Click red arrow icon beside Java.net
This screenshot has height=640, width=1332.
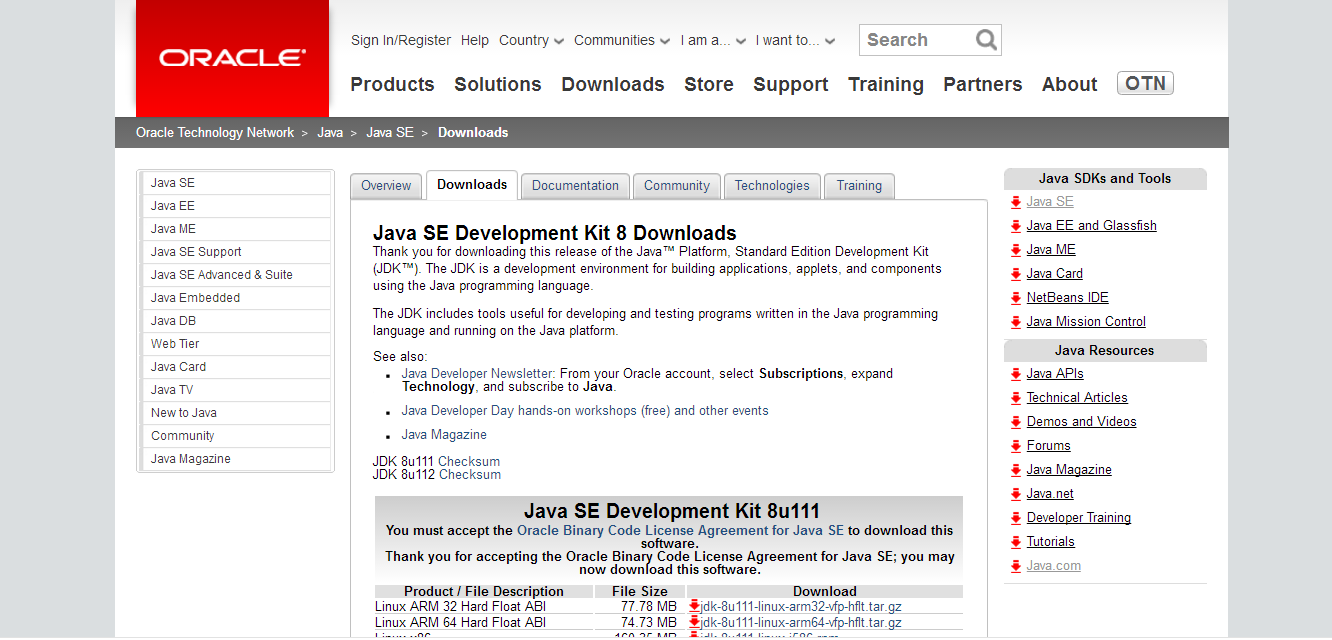point(1016,494)
